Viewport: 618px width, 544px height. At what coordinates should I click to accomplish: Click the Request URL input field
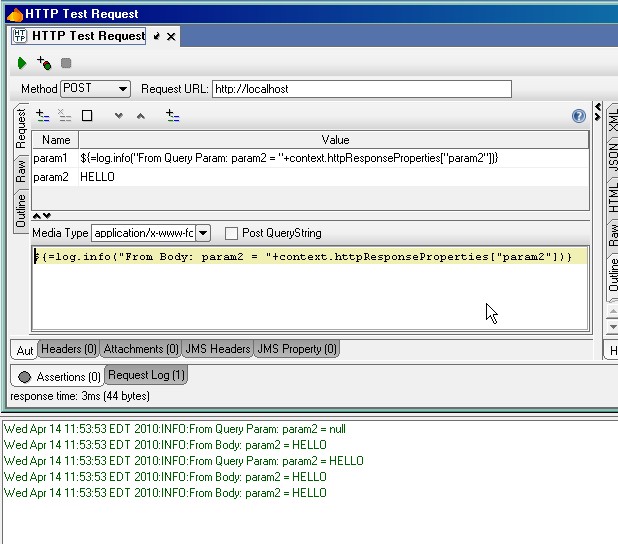tap(361, 89)
